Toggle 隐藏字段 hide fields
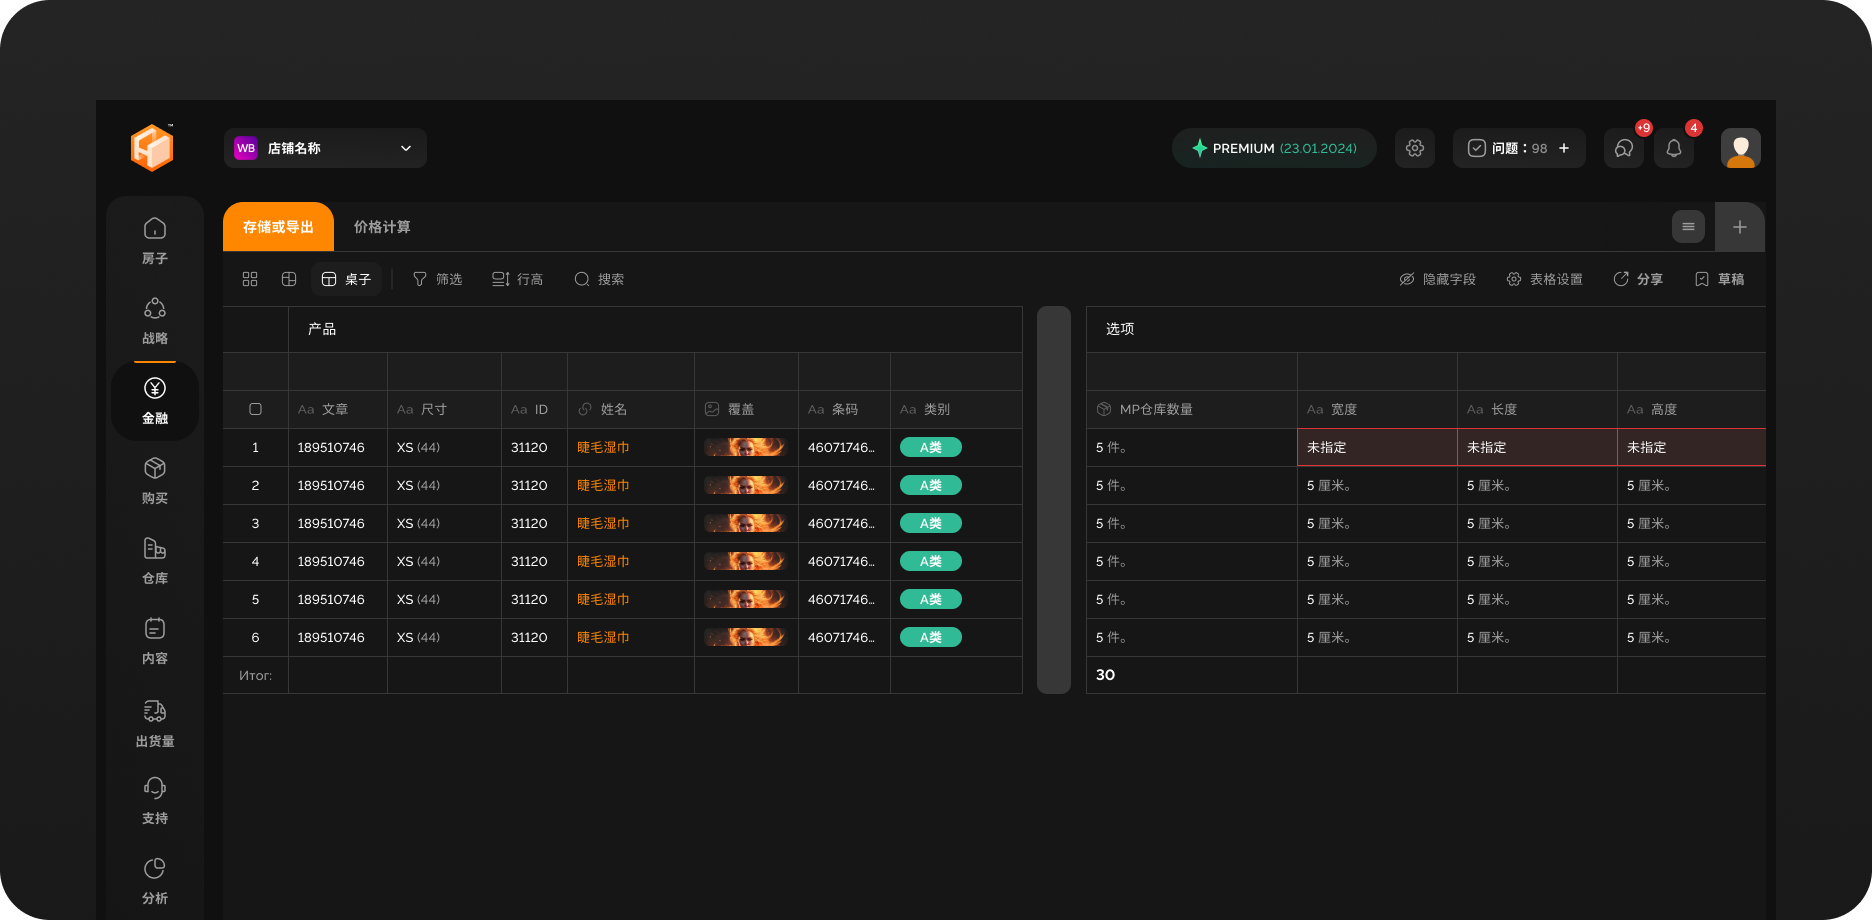 tap(1437, 279)
